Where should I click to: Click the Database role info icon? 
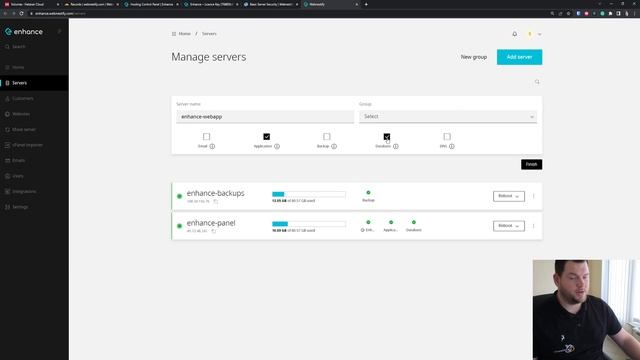tap(396, 146)
